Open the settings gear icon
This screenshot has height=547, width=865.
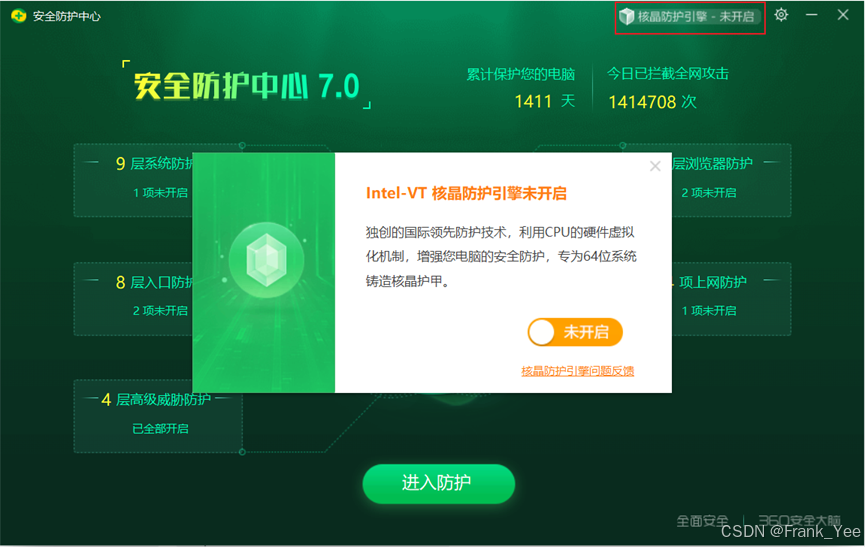click(x=781, y=15)
